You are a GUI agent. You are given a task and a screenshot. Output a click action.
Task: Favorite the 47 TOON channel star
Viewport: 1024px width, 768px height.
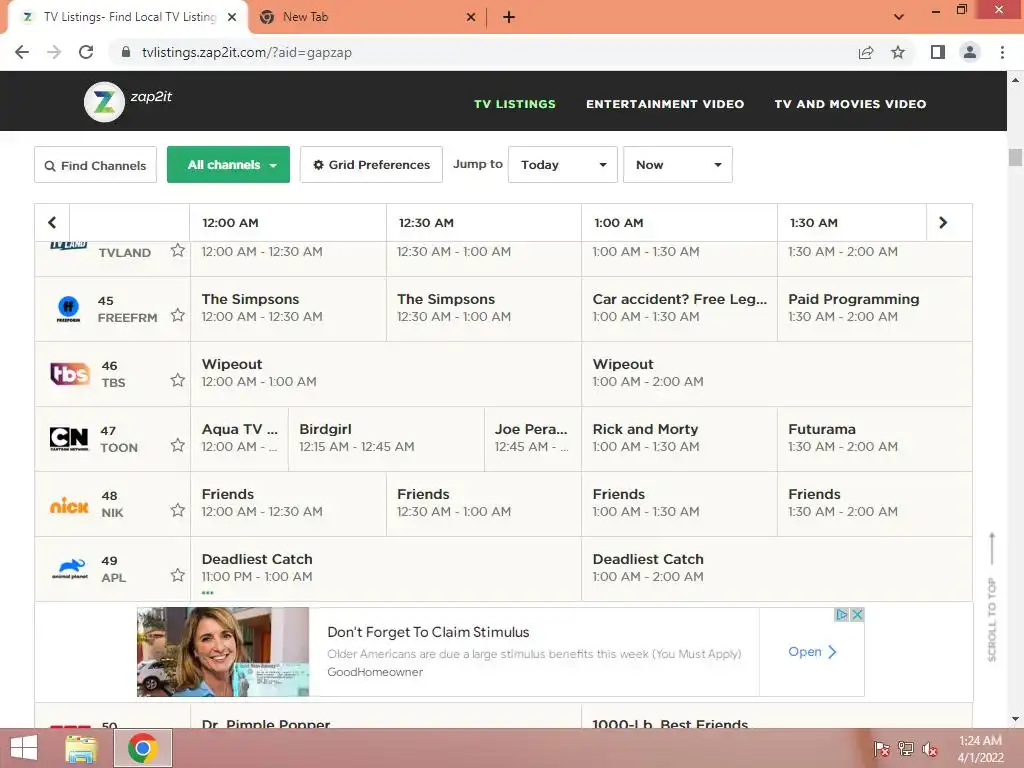[x=178, y=445]
